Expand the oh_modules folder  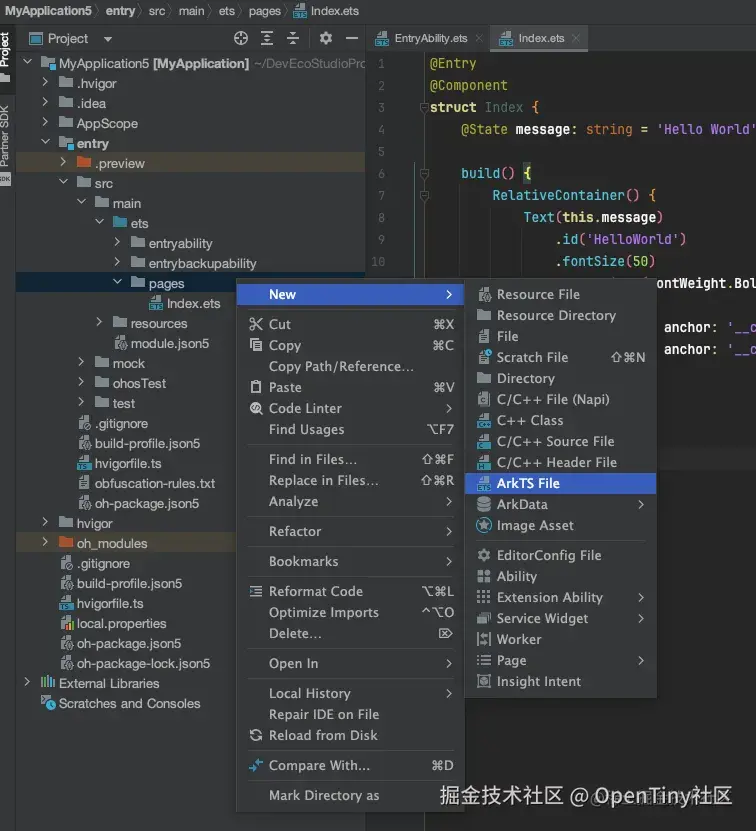(45, 542)
